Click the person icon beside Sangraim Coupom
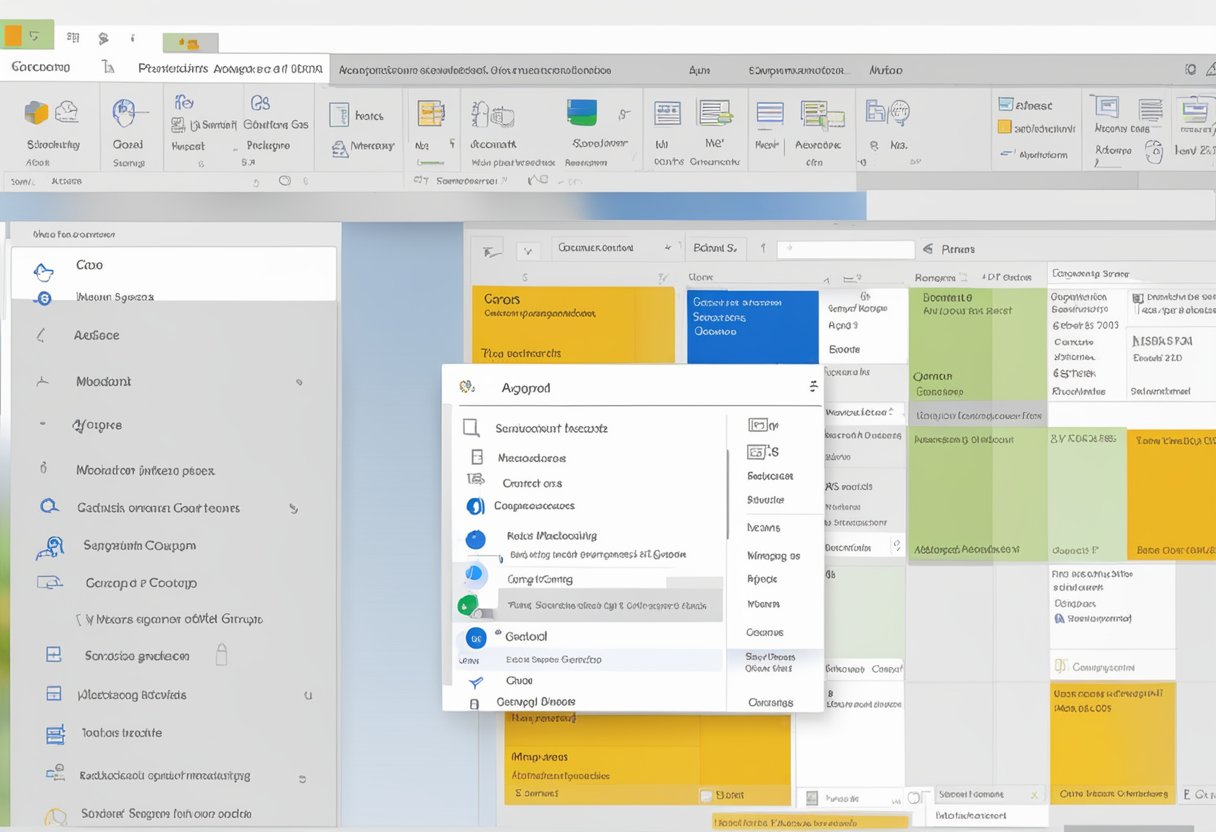 (48, 547)
